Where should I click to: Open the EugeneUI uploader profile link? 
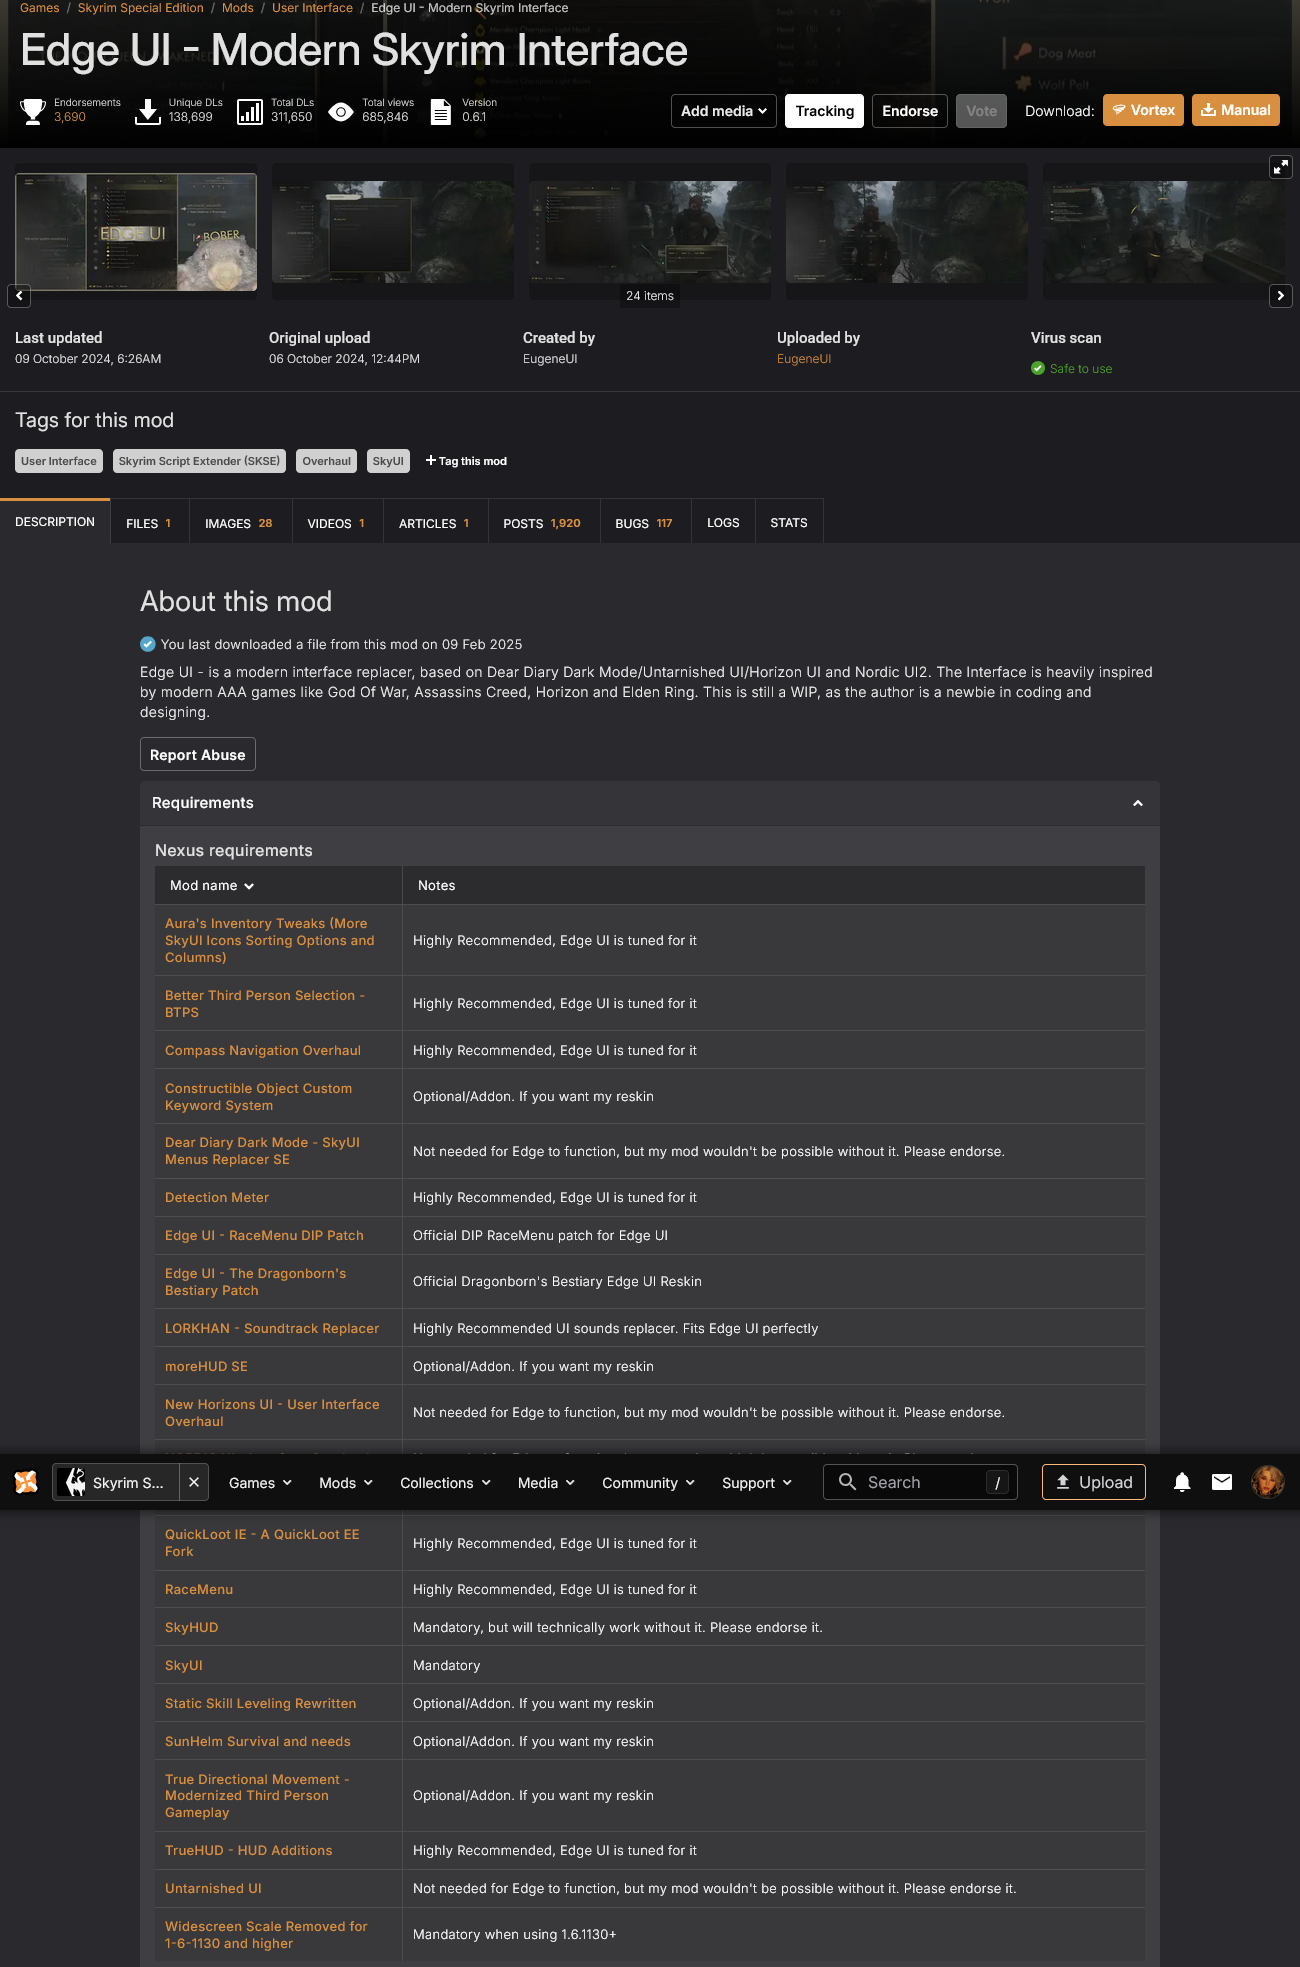point(804,359)
